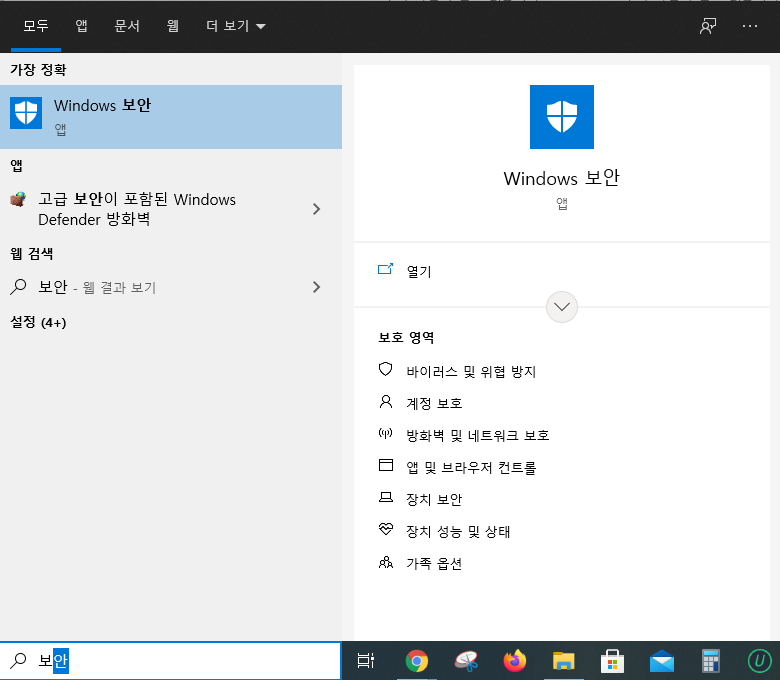Click the 열기 open-window icon
The image size is (780, 680).
click(x=386, y=269)
